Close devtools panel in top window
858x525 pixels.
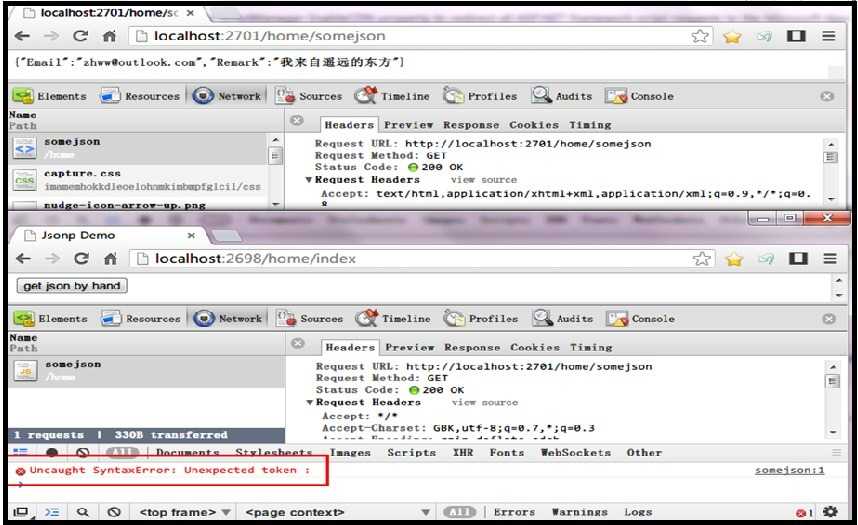[827, 96]
